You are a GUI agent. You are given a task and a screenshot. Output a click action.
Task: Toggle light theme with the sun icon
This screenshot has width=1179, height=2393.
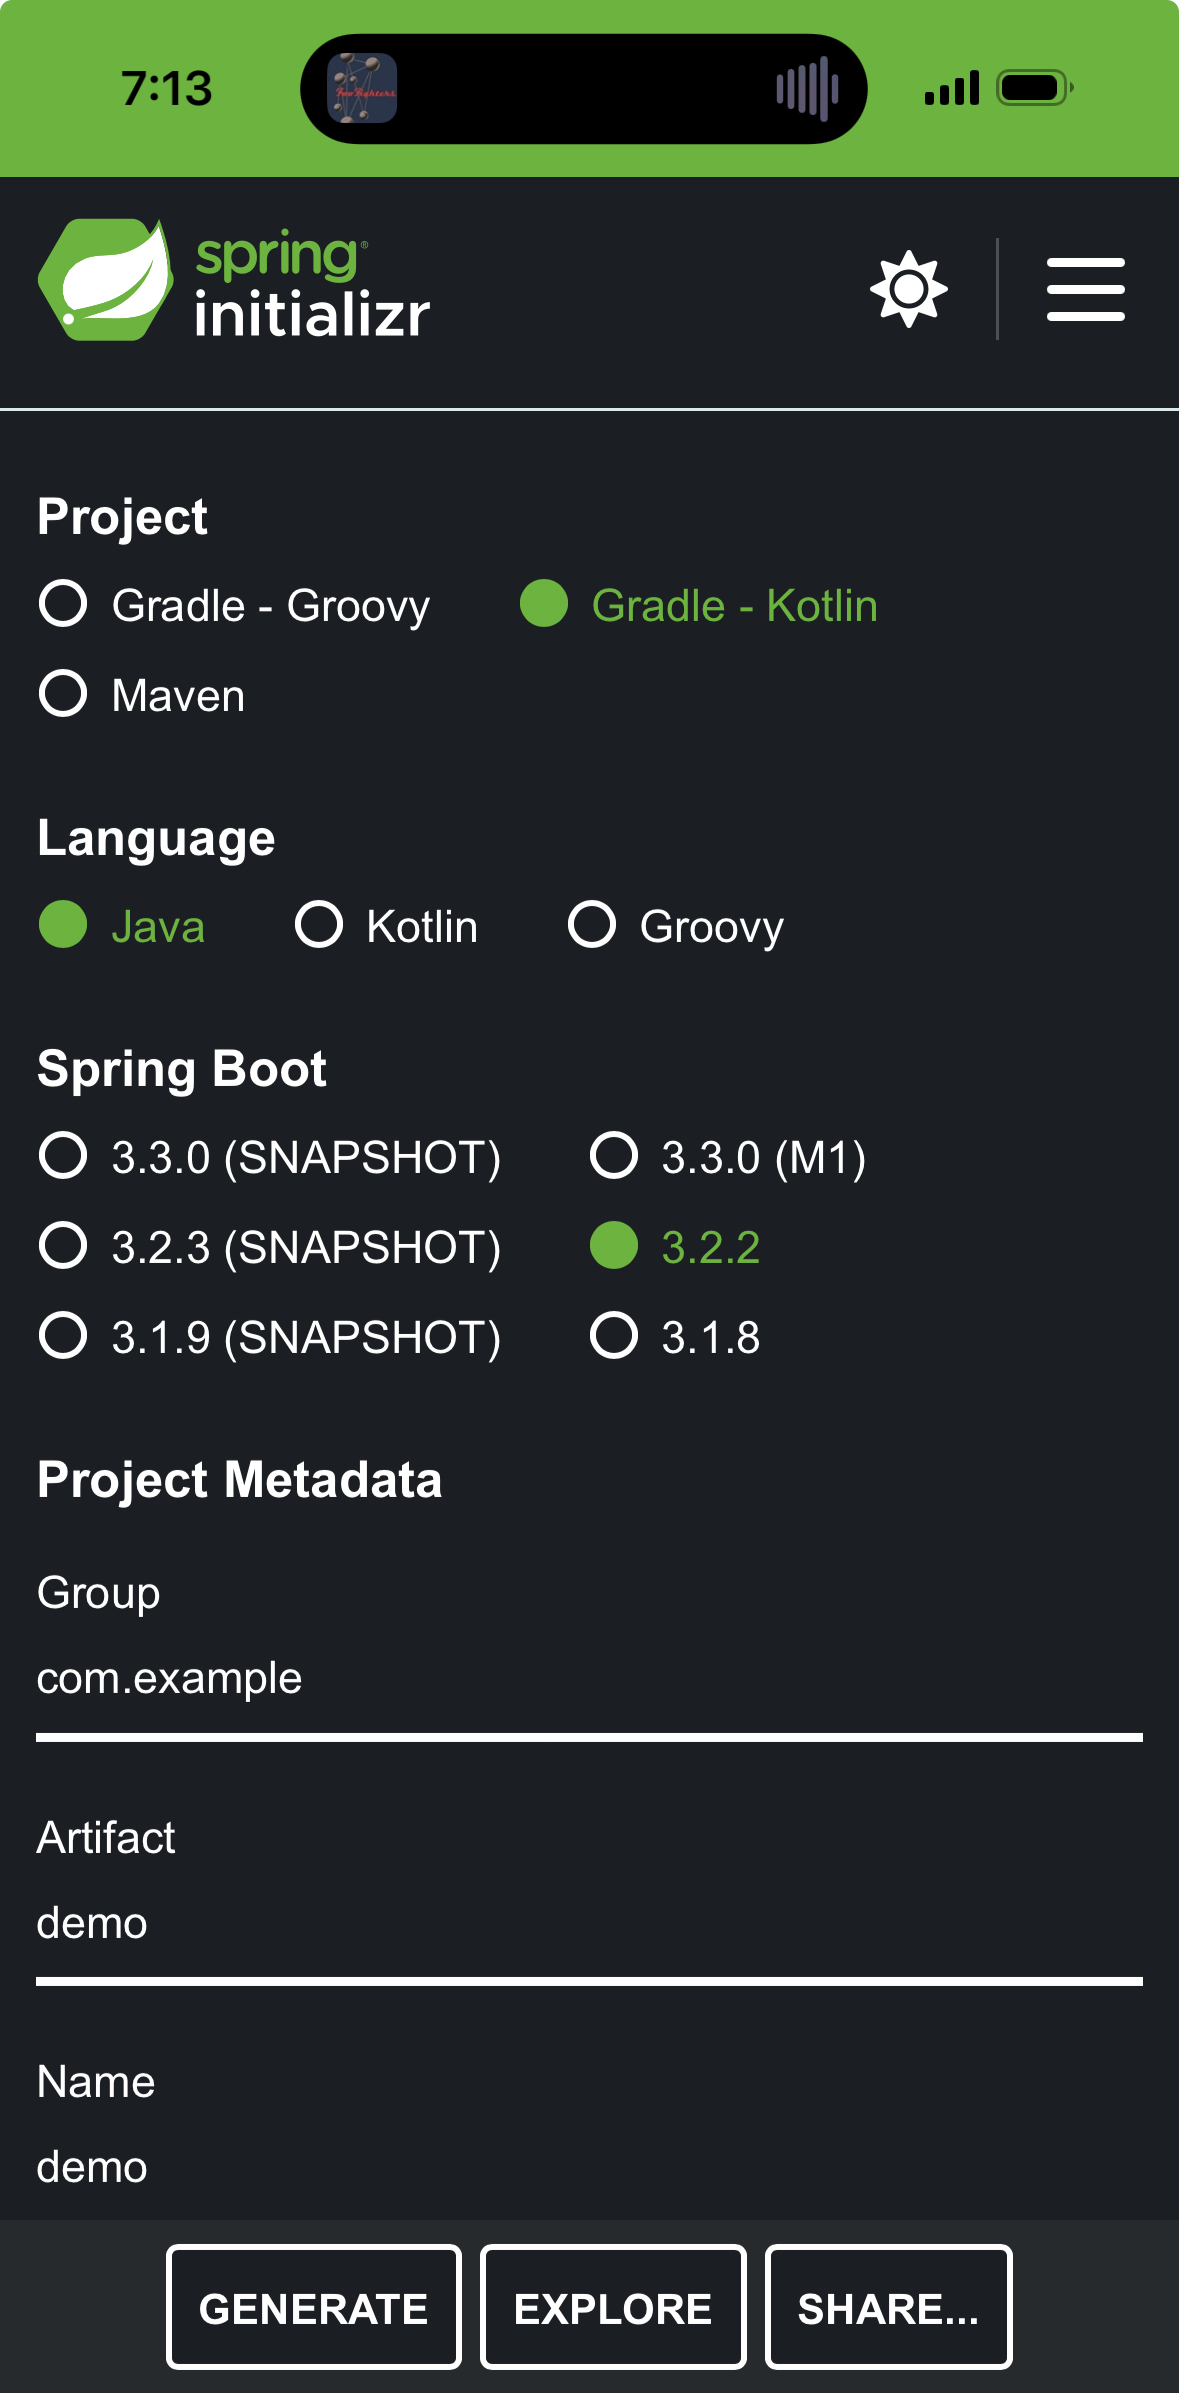point(908,289)
